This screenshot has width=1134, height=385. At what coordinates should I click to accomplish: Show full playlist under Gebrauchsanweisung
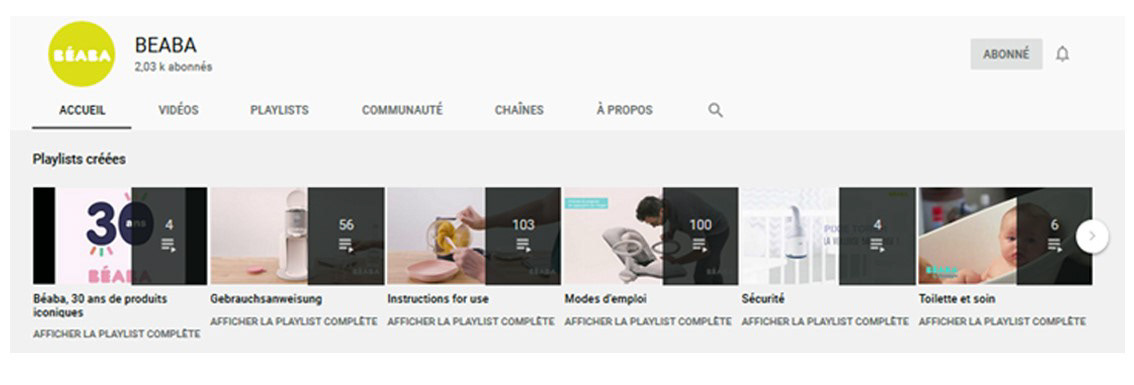(x=294, y=321)
